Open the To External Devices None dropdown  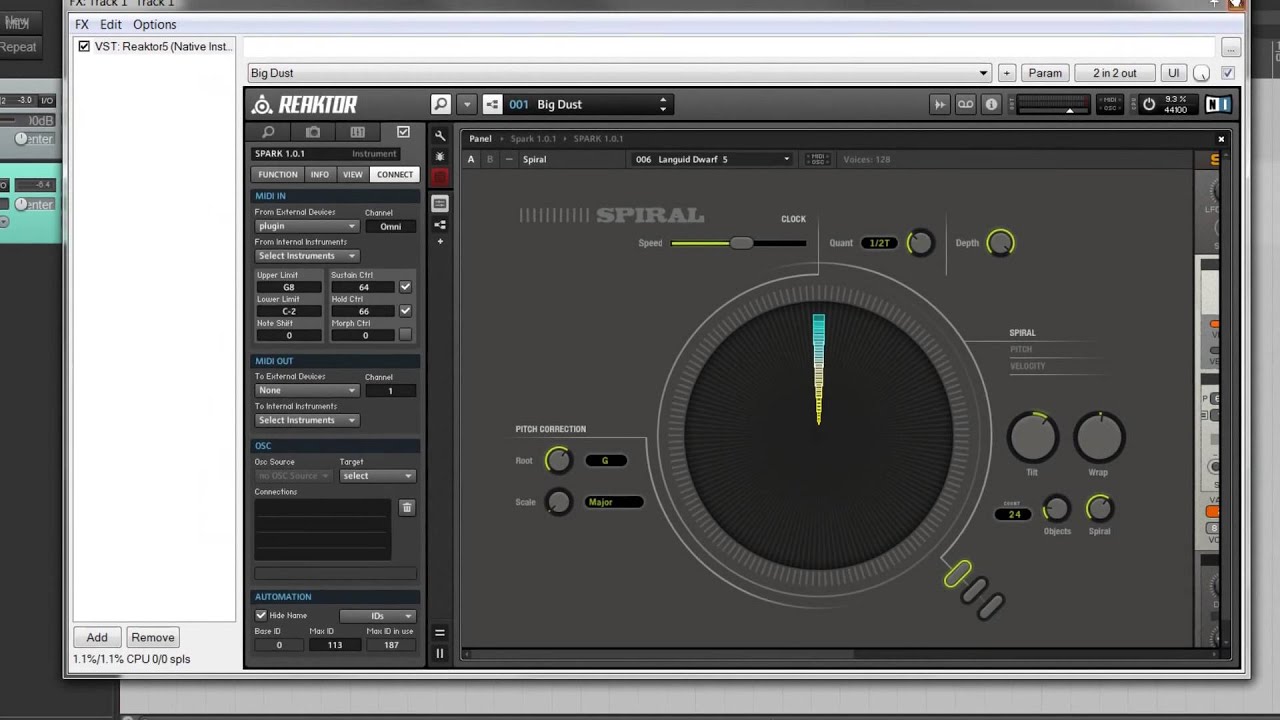(306, 390)
